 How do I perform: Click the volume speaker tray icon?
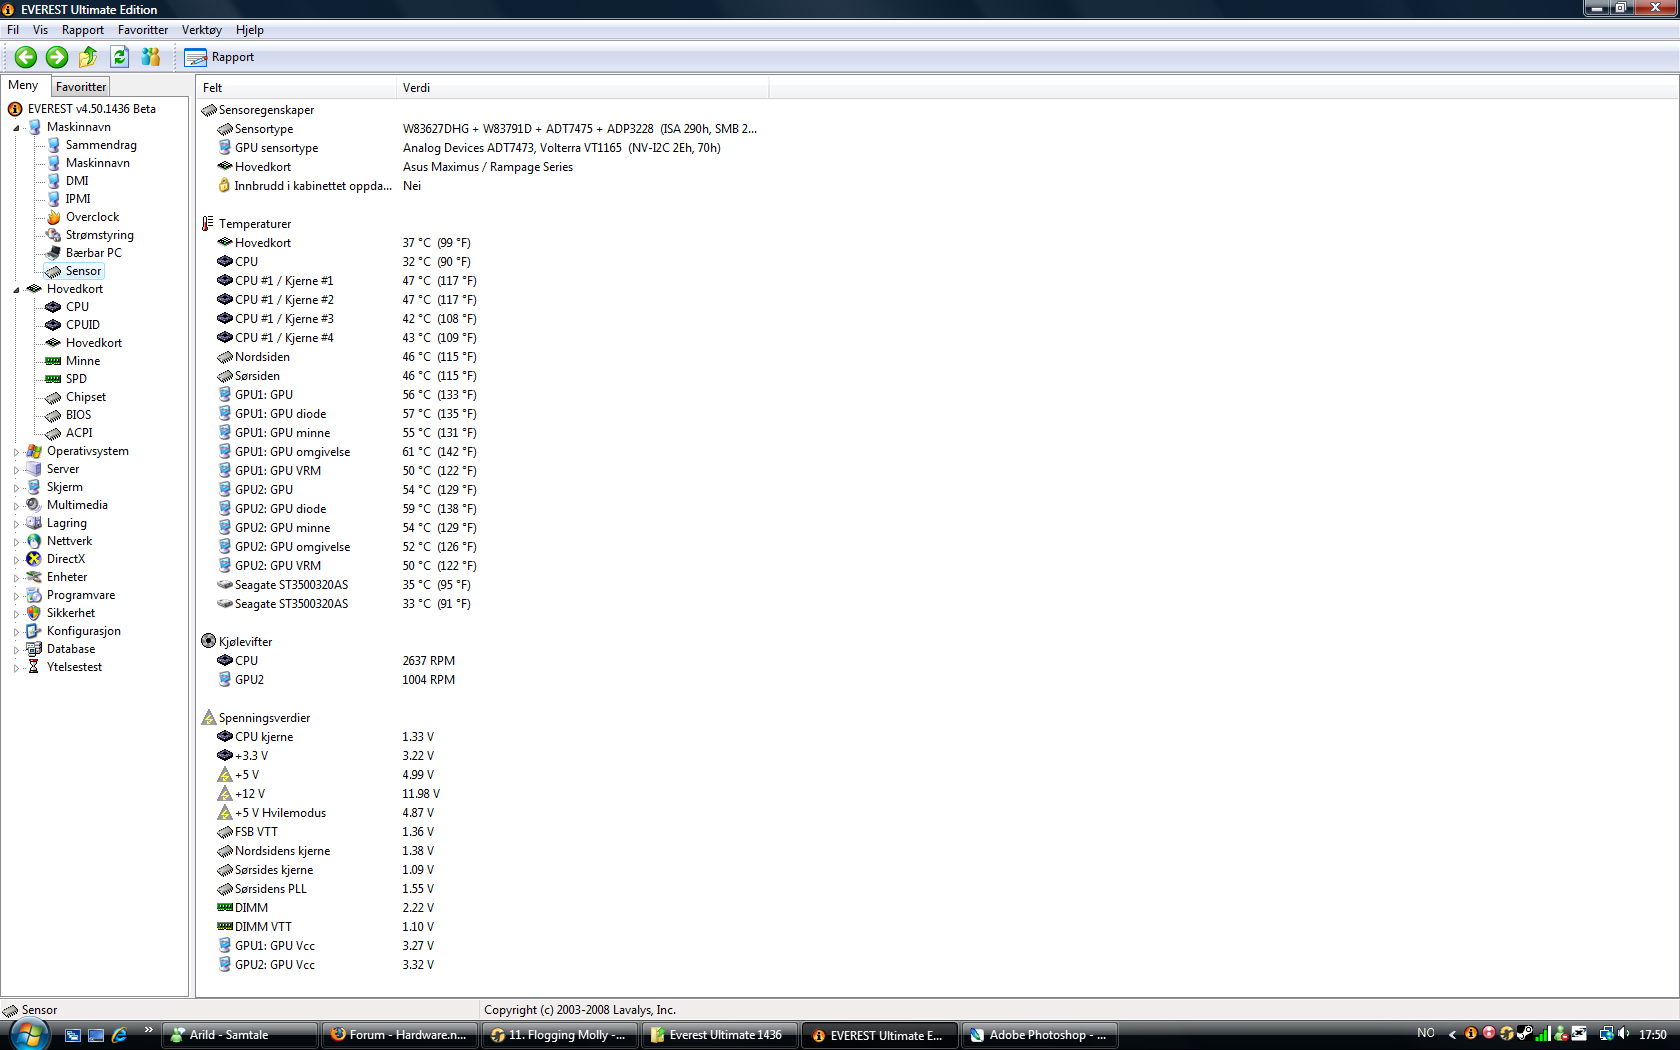(1624, 1034)
